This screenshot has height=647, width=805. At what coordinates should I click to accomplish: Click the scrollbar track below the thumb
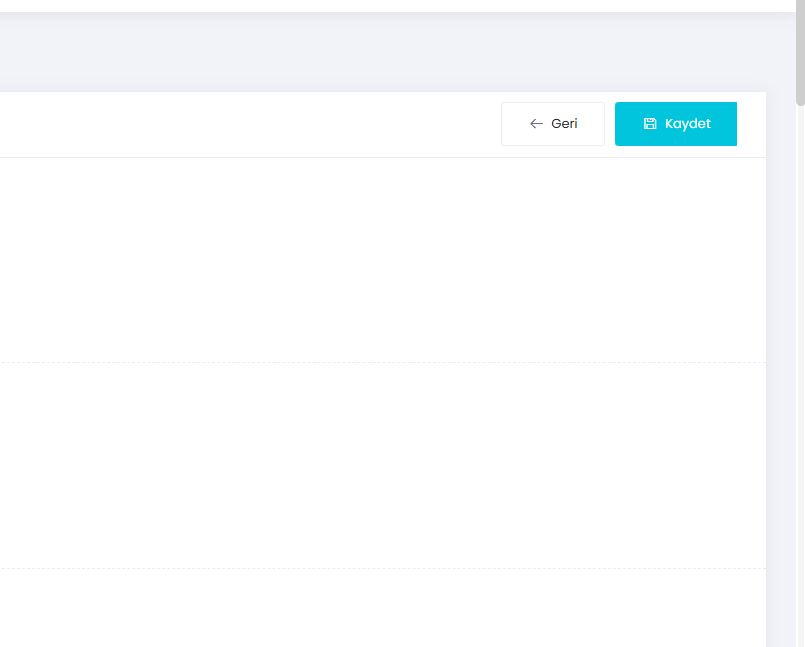[x=799, y=400]
